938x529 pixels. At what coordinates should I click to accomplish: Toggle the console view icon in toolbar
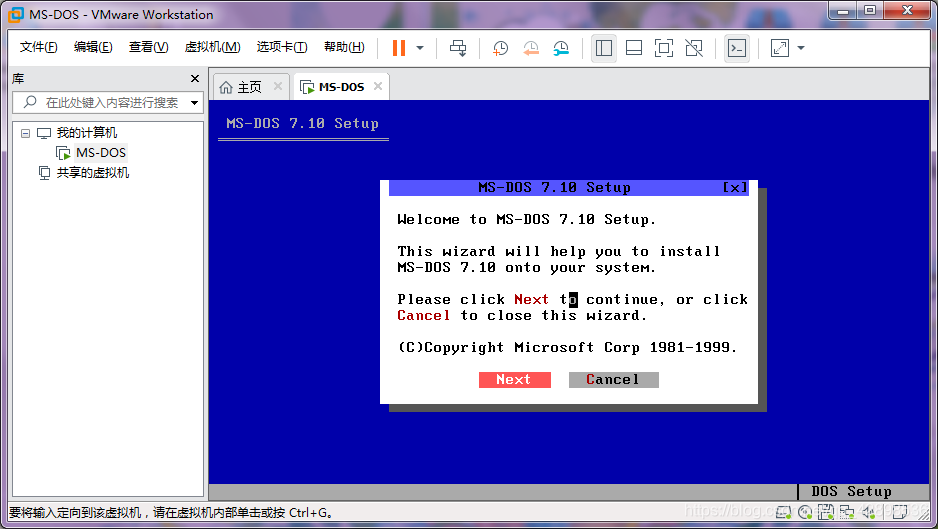pyautogui.click(x=736, y=48)
